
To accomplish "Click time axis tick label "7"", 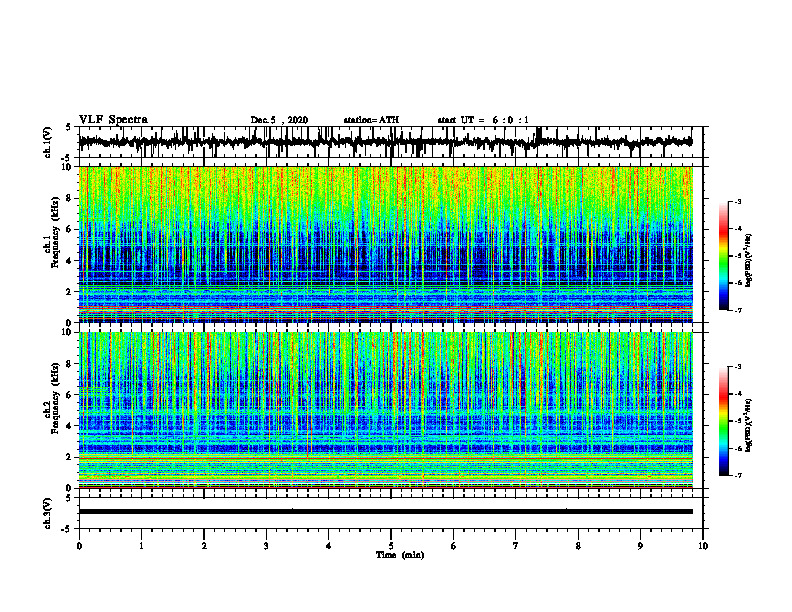I will [516, 546].
